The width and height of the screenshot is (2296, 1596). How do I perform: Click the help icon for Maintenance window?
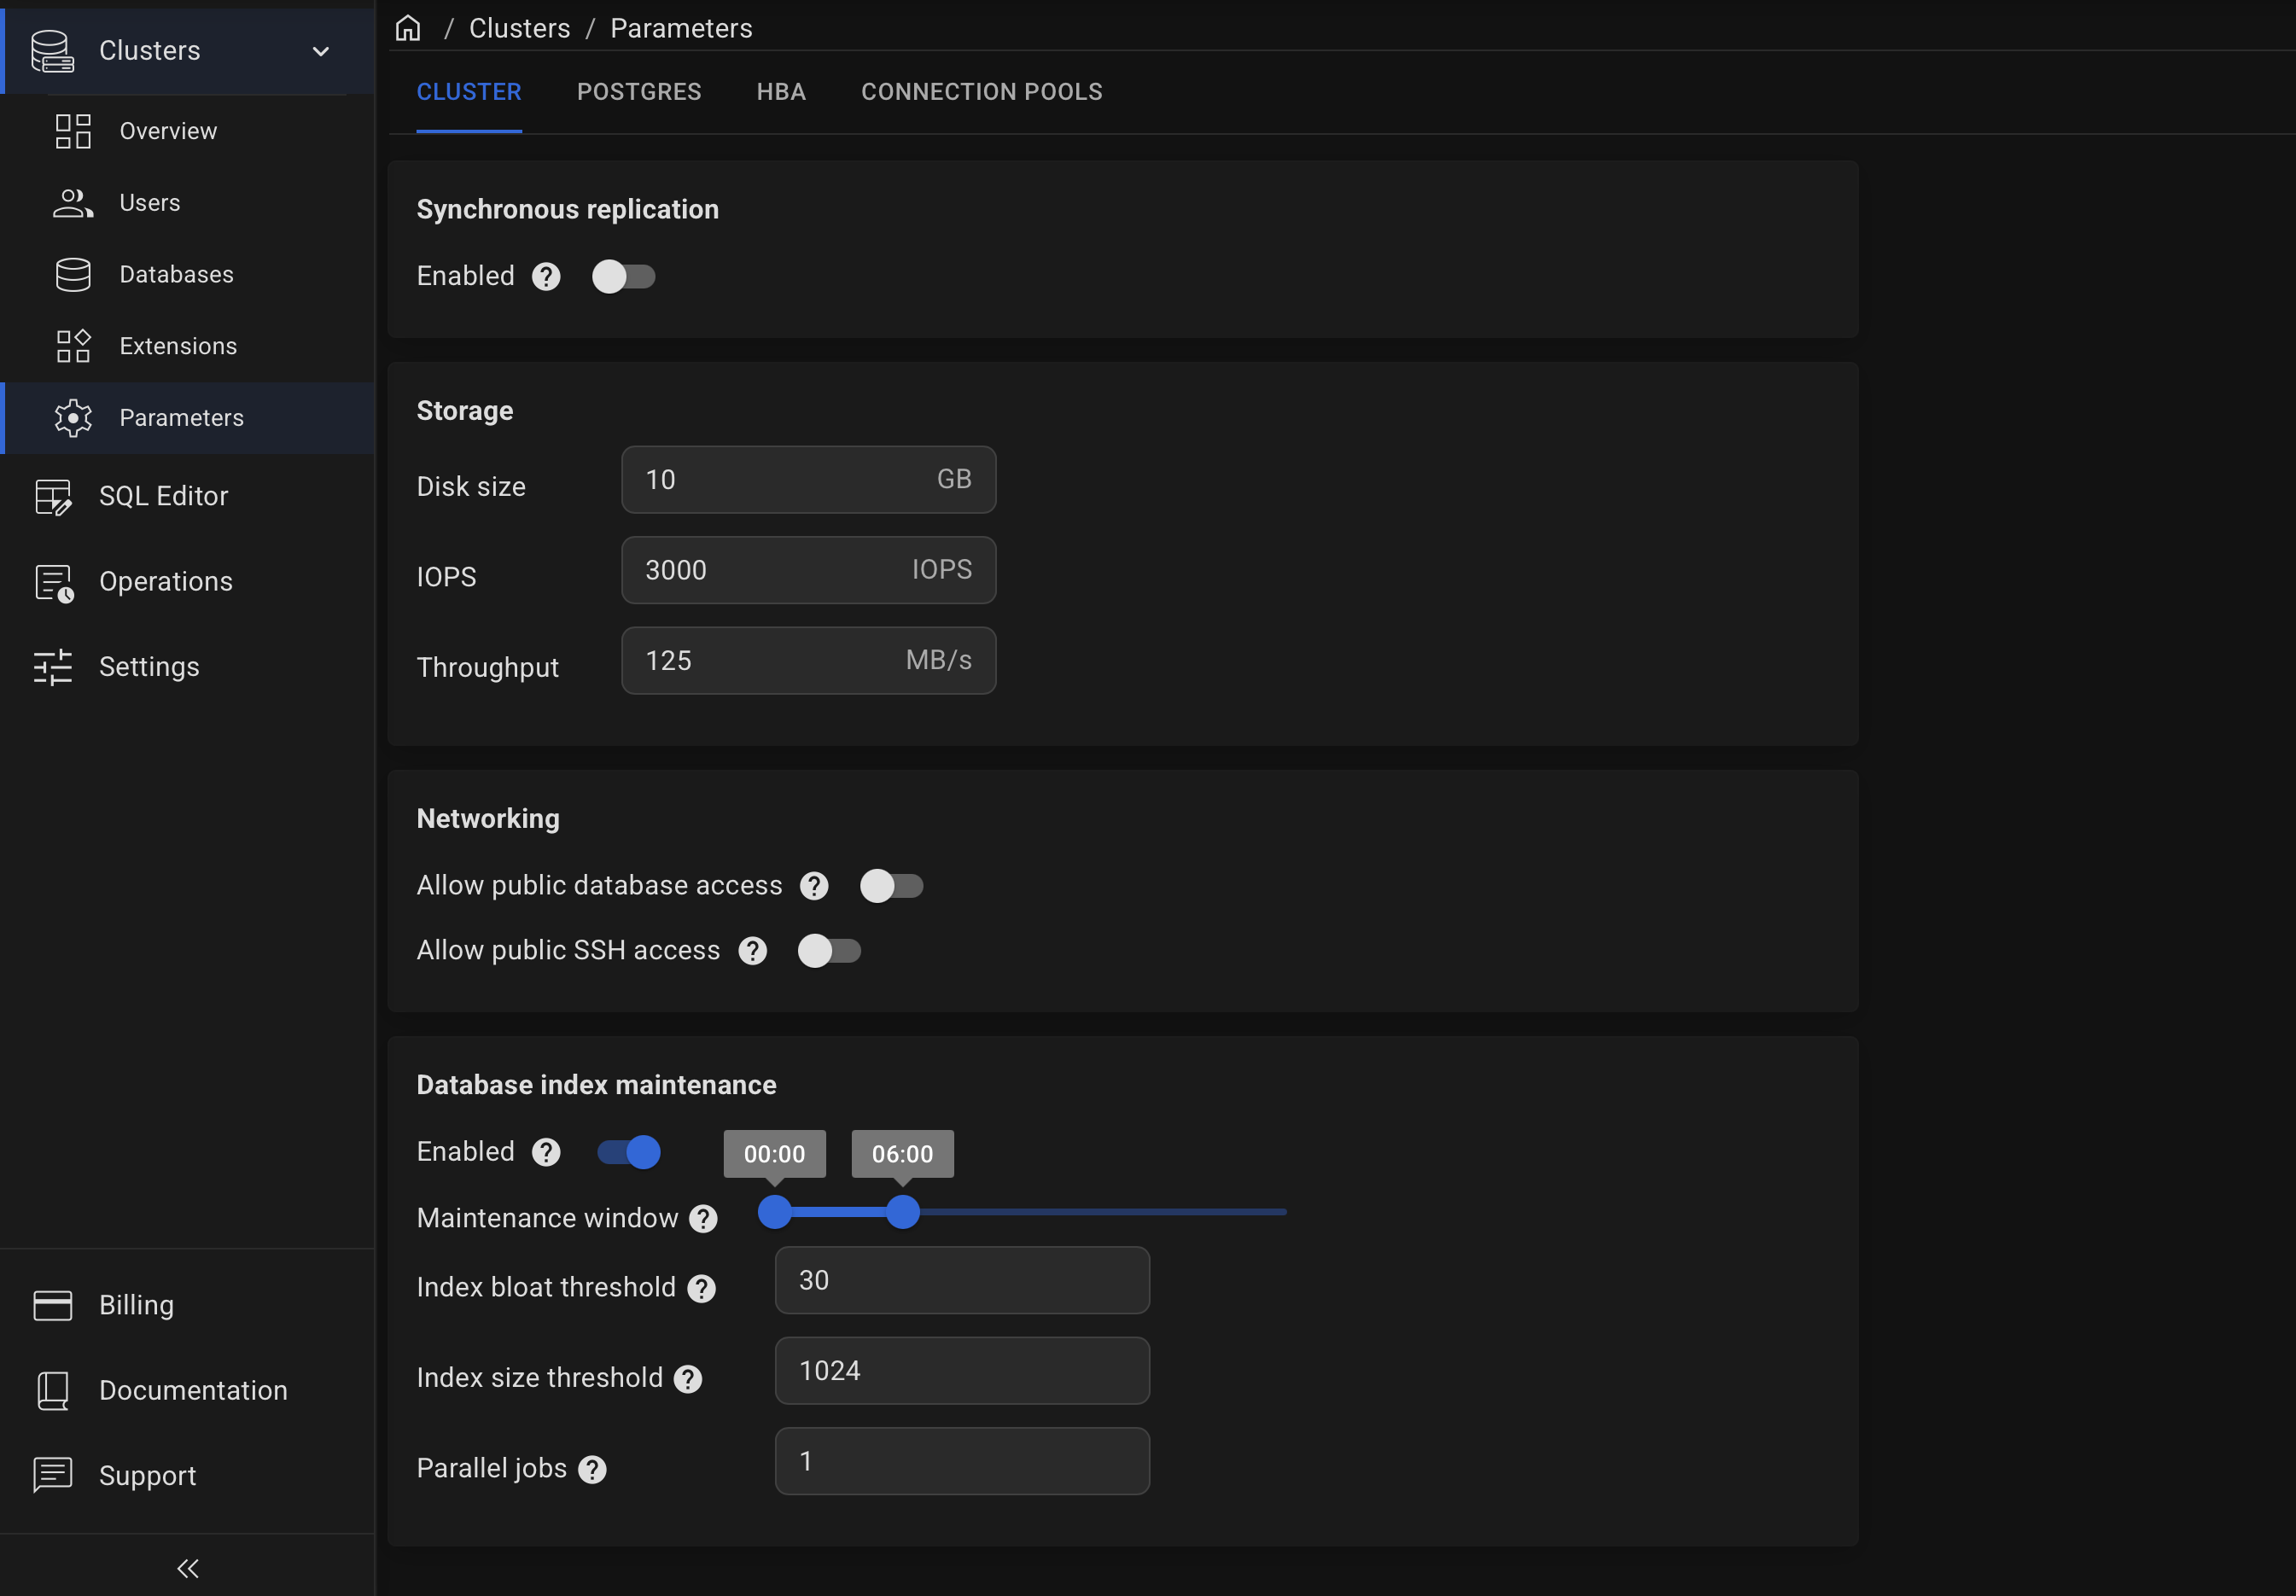(x=704, y=1219)
